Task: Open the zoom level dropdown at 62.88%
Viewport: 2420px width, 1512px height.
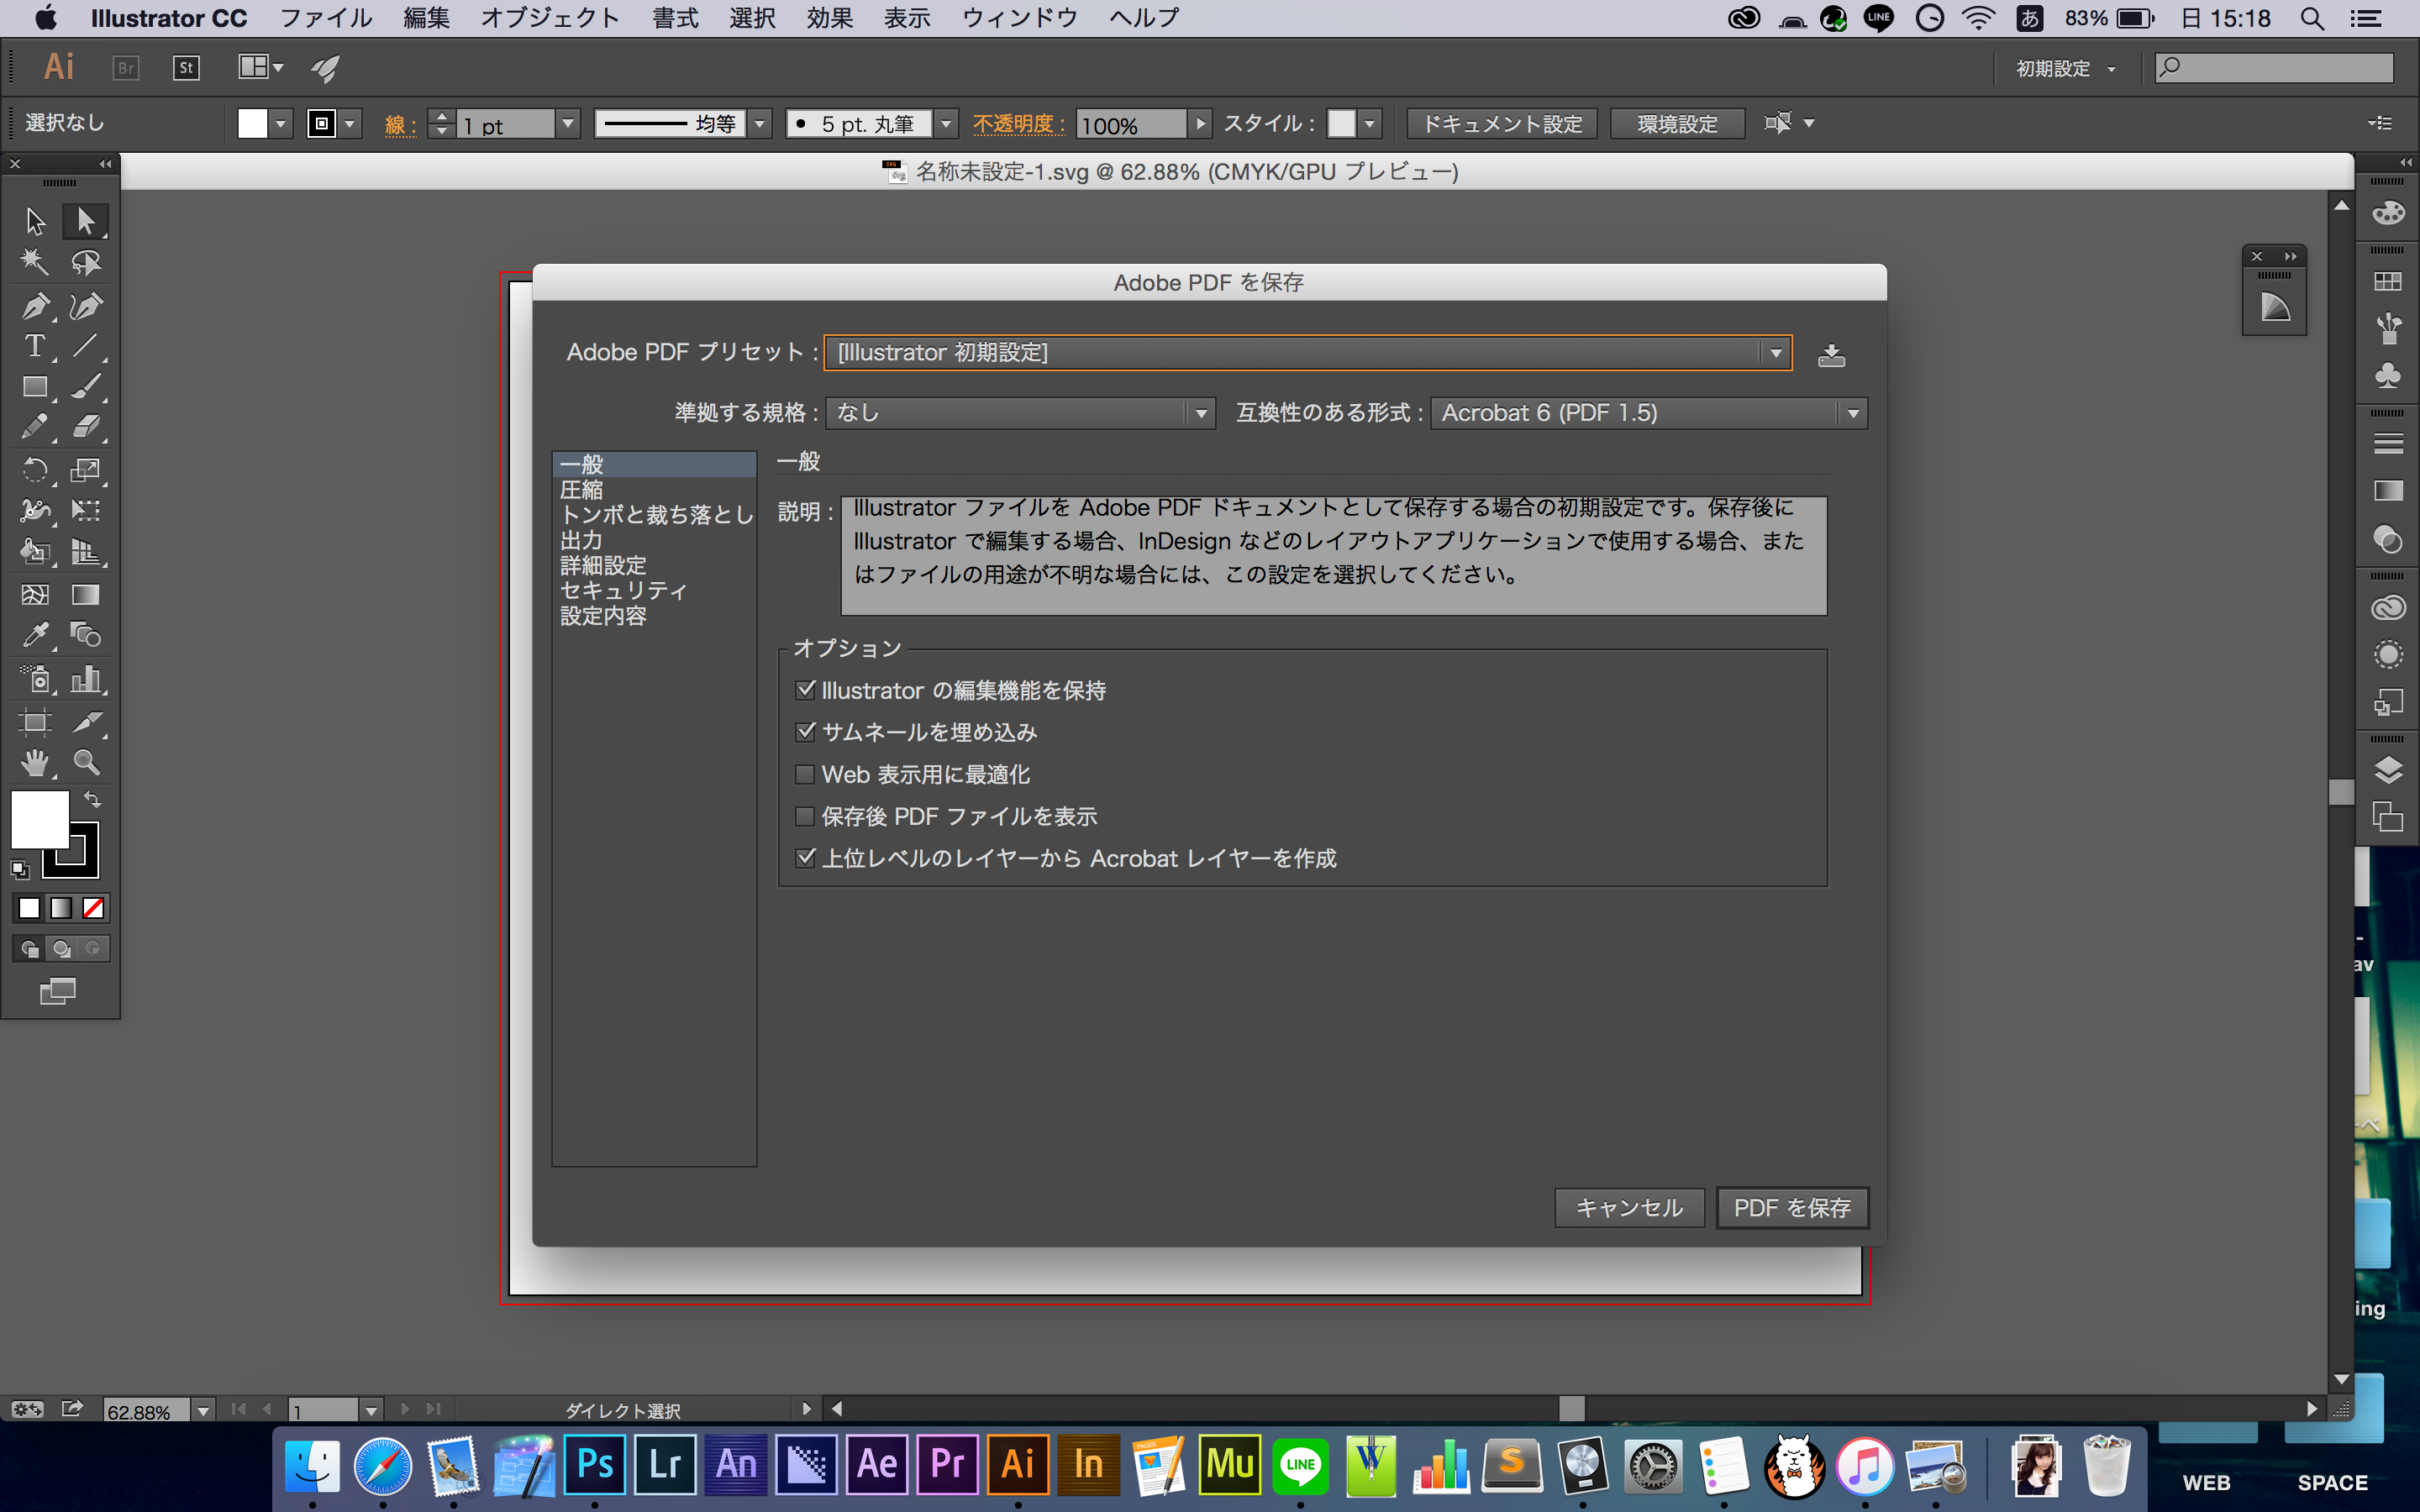Action: [203, 1411]
